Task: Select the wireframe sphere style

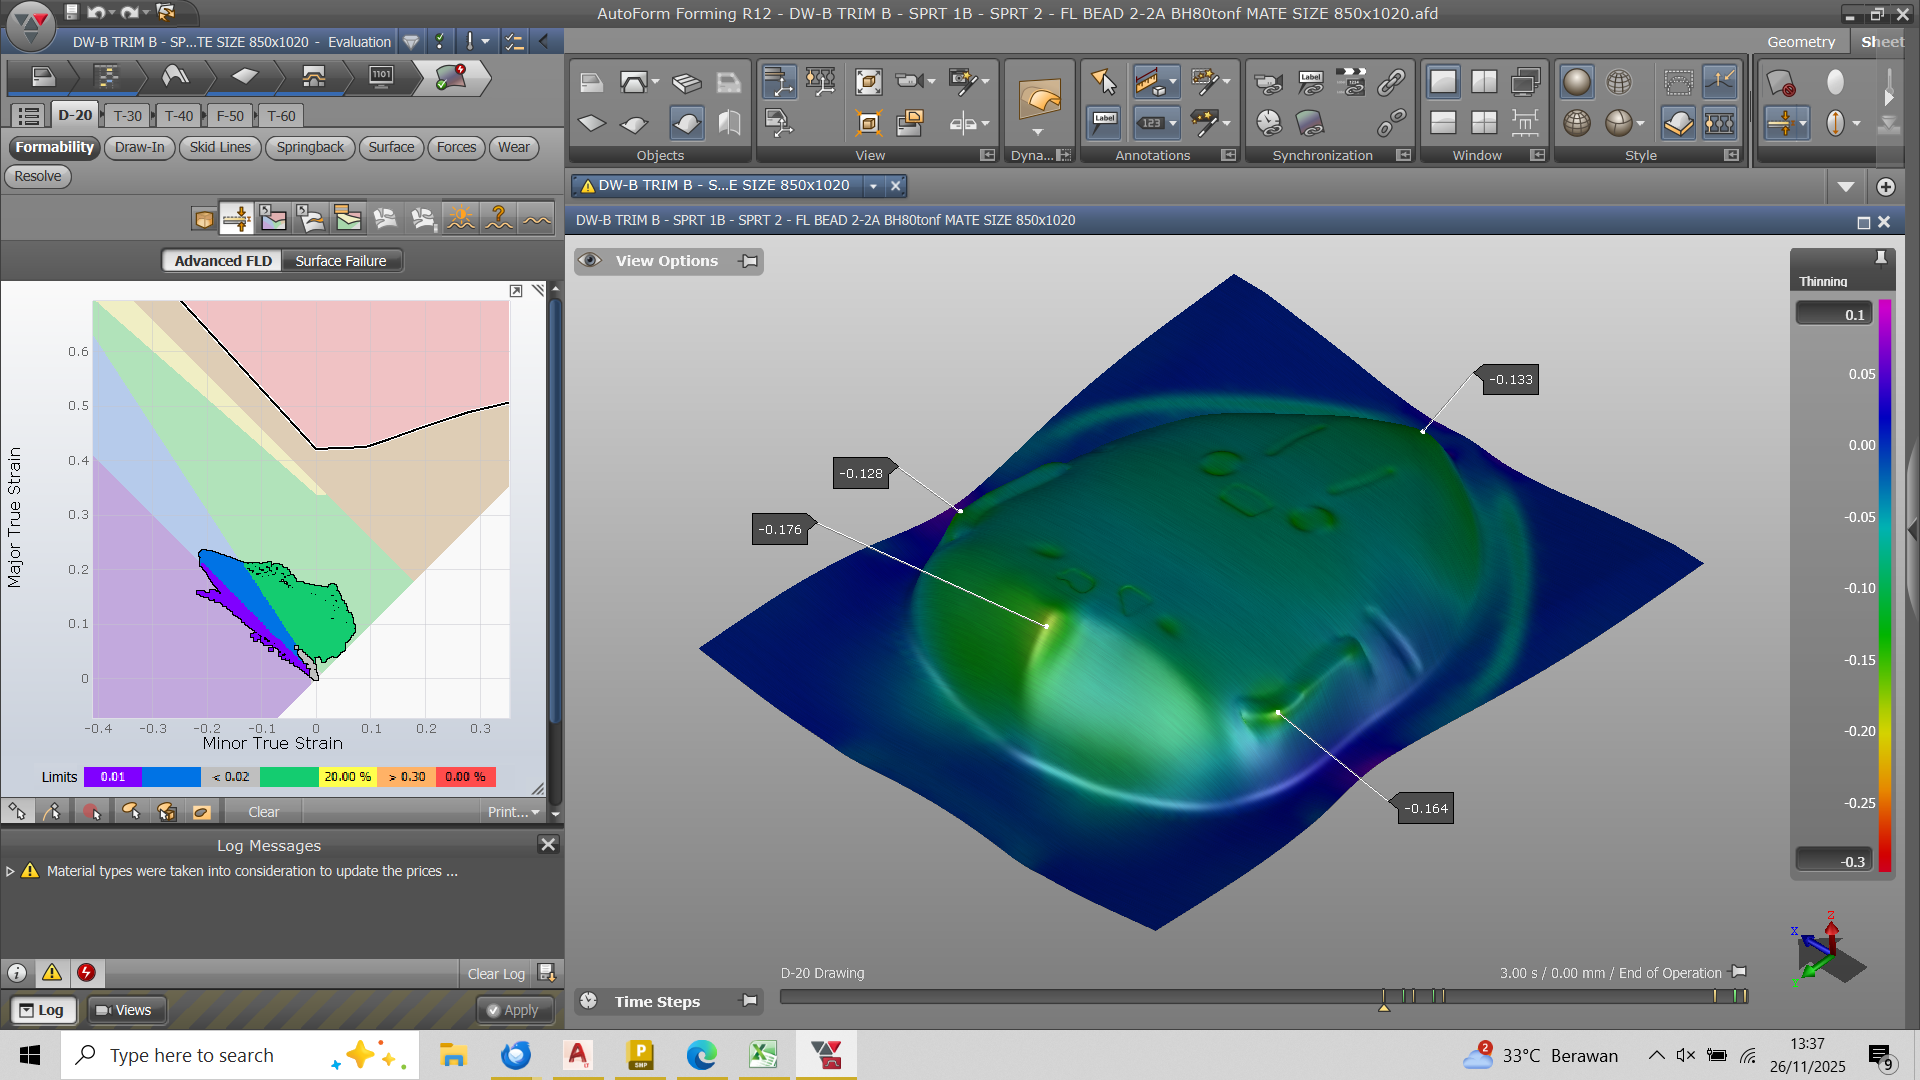Action: [x=1619, y=82]
